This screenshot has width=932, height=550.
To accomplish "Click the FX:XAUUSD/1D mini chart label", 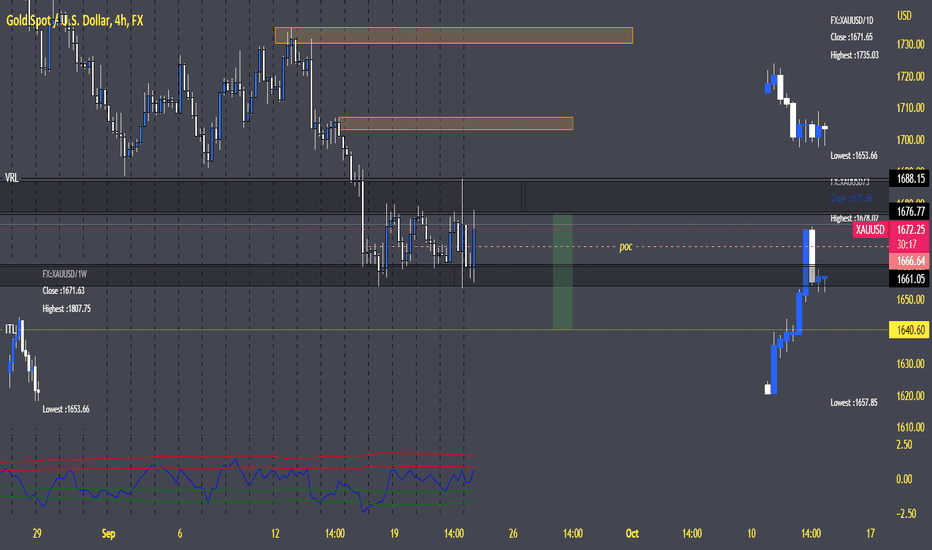I will pyautogui.click(x=852, y=21).
